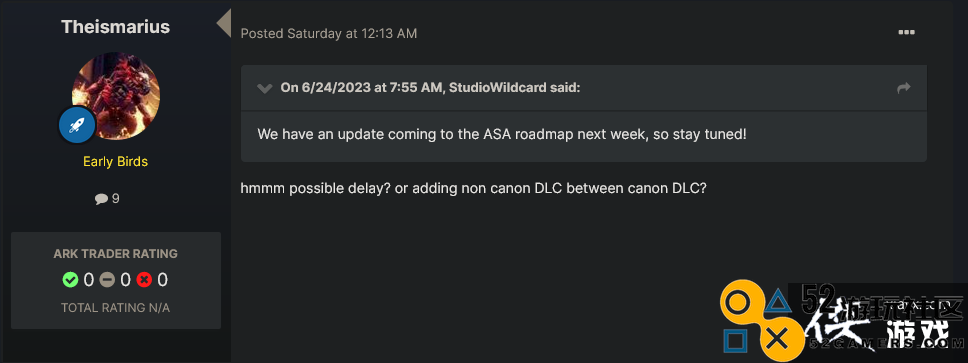Click the post count number 9
Image resolution: width=968 pixels, height=363 pixels.
coord(115,199)
